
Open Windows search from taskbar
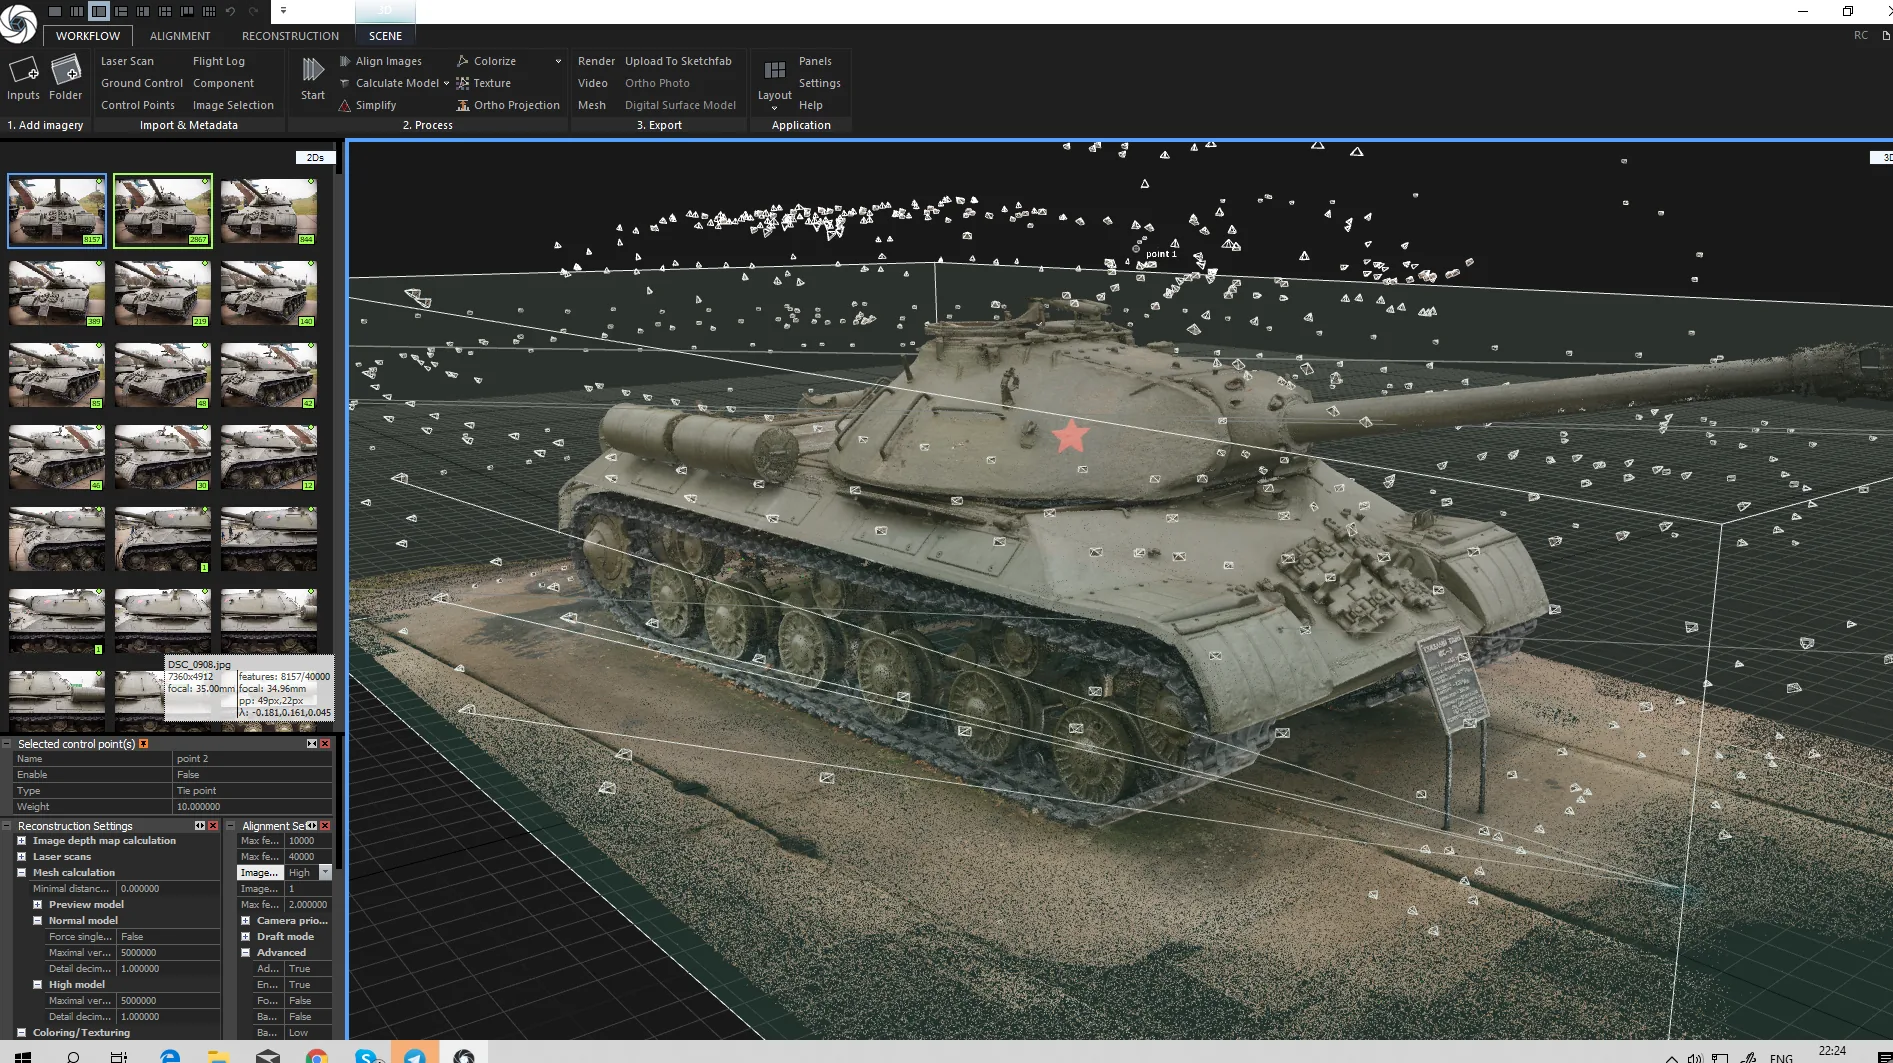(73, 1056)
